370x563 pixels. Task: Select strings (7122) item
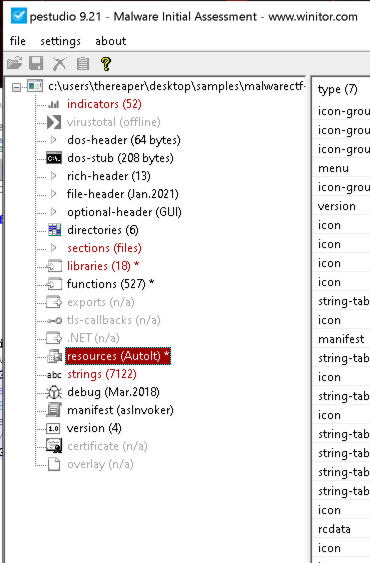(x=102, y=374)
